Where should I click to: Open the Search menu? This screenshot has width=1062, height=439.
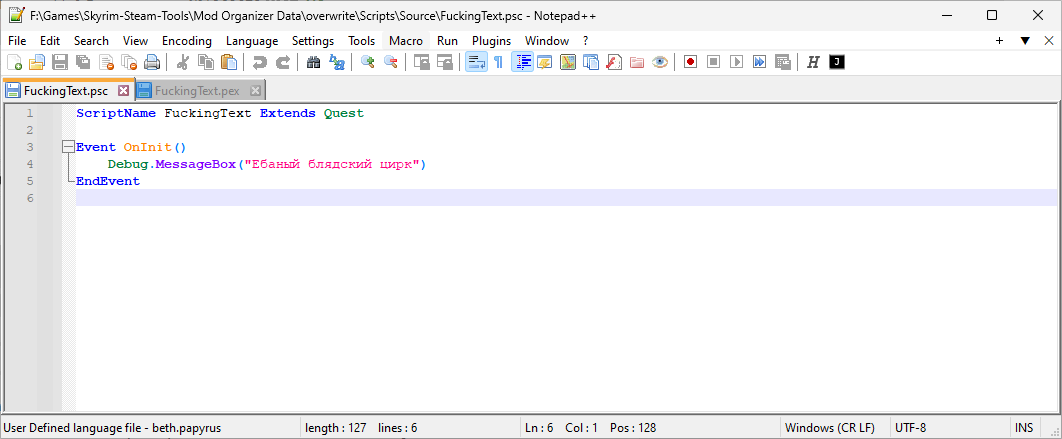point(91,41)
